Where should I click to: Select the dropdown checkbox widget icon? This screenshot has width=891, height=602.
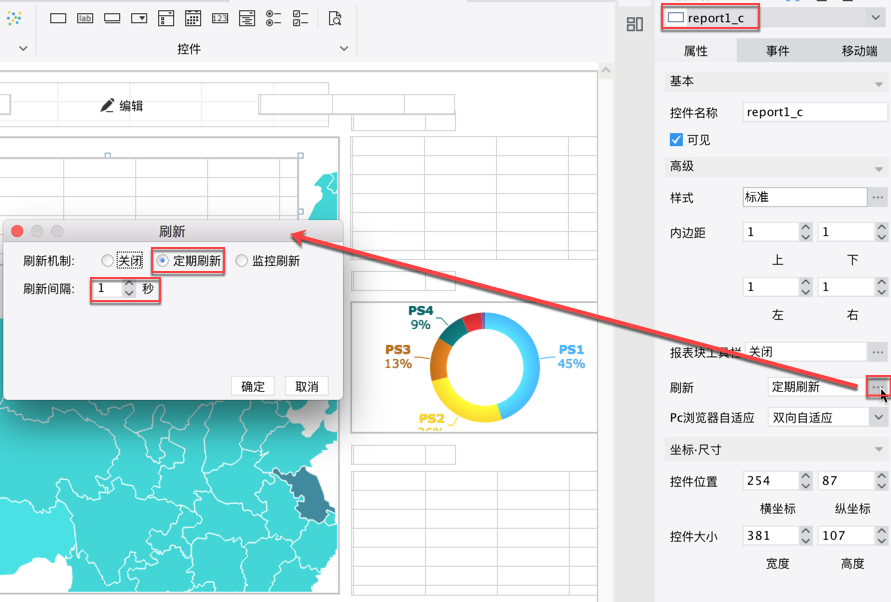(x=166, y=19)
